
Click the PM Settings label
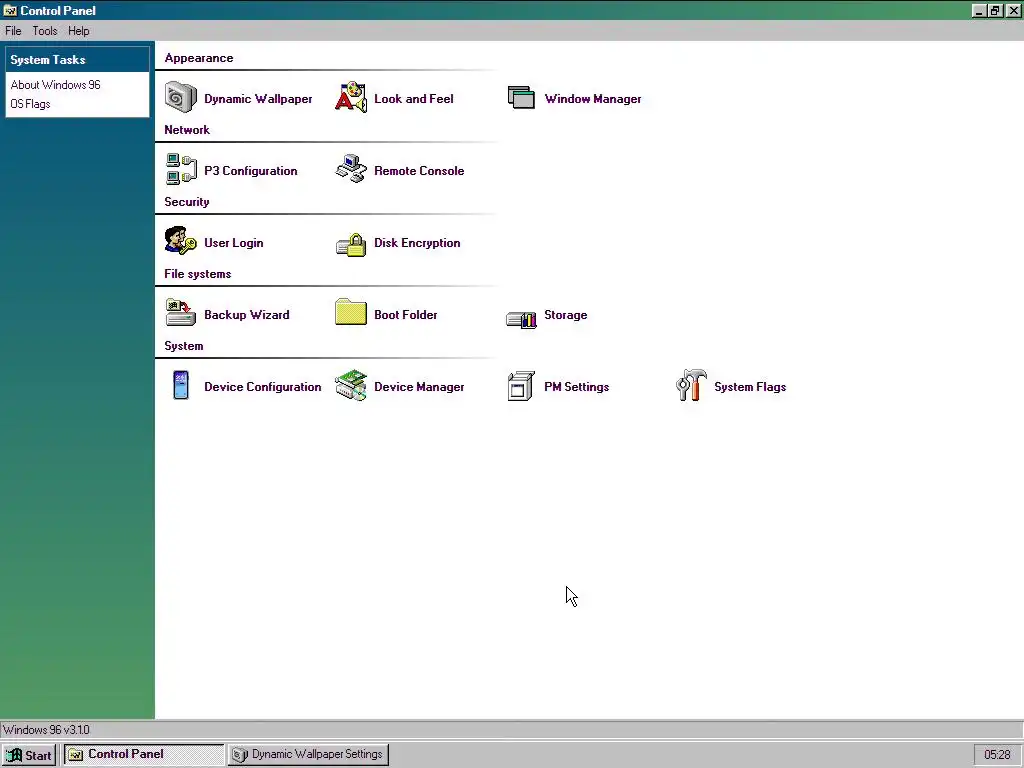point(577,387)
